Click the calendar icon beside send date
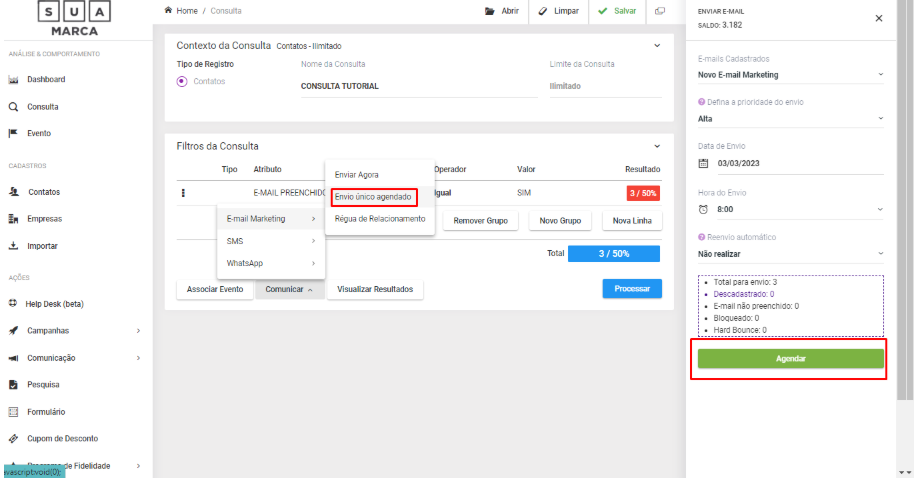 coord(703,163)
